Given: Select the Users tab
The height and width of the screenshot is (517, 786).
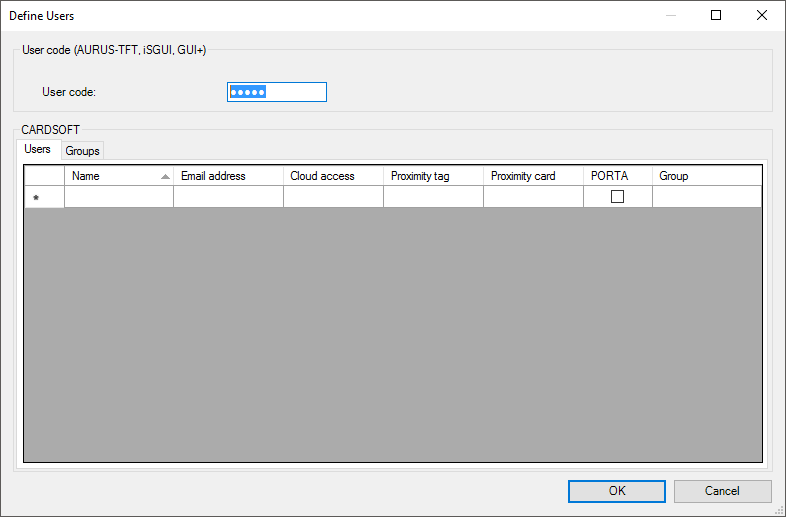Looking at the screenshot, I should [37, 150].
